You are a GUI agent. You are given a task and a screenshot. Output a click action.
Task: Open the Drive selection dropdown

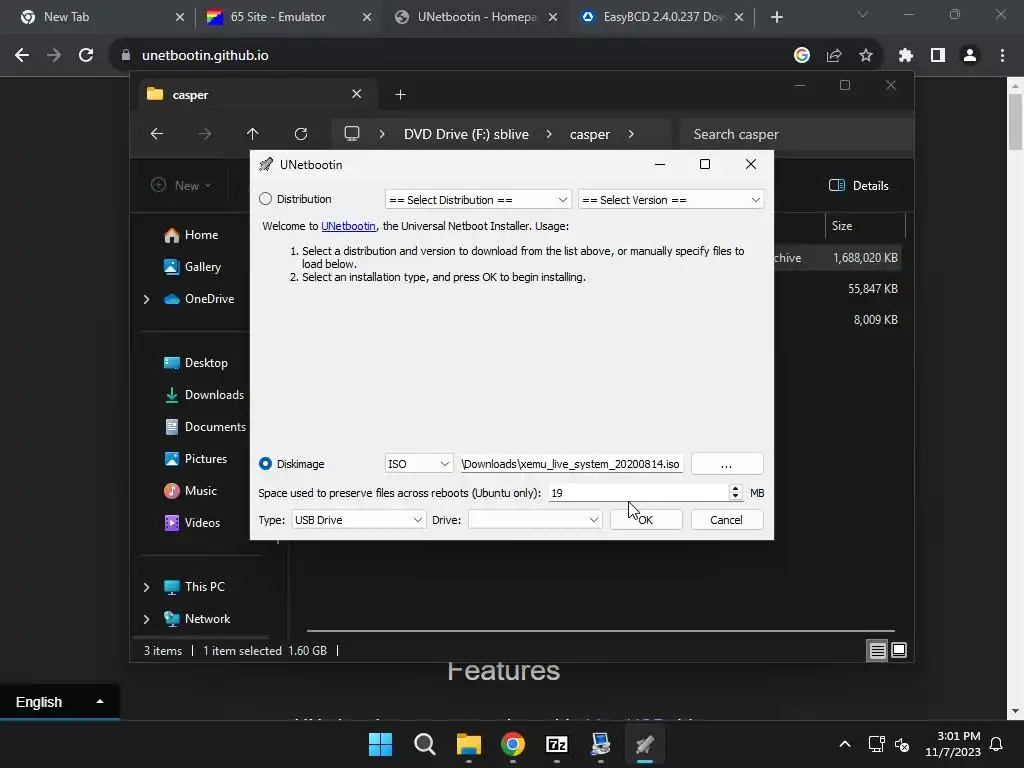[534, 520]
